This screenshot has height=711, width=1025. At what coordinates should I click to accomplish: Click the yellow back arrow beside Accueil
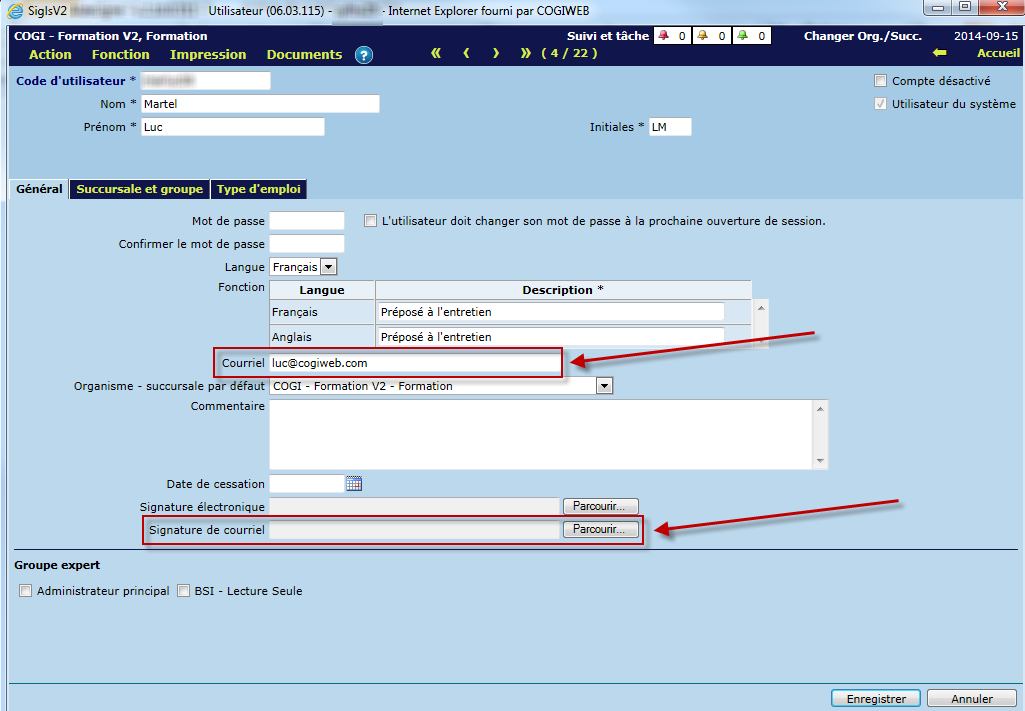(939, 54)
